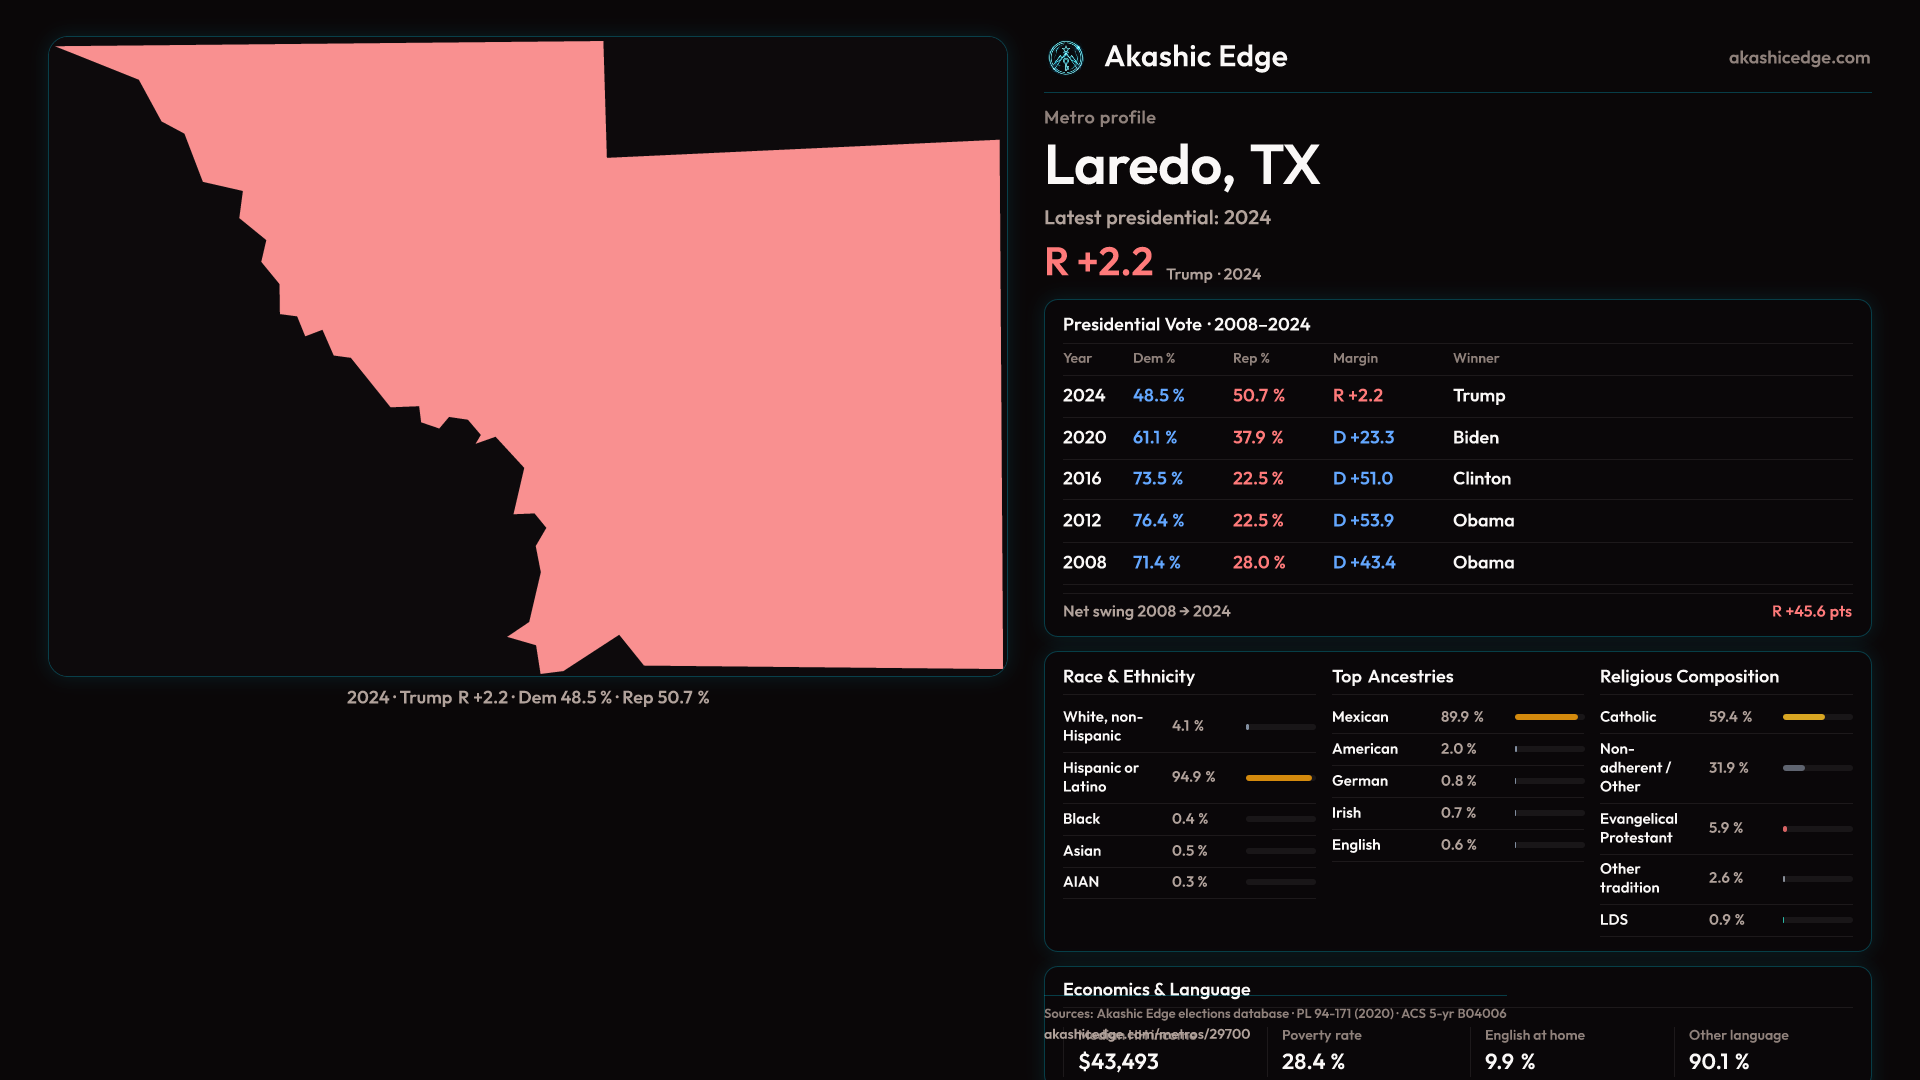Click the Poverty rate 28.4 % stat

tap(1313, 1061)
